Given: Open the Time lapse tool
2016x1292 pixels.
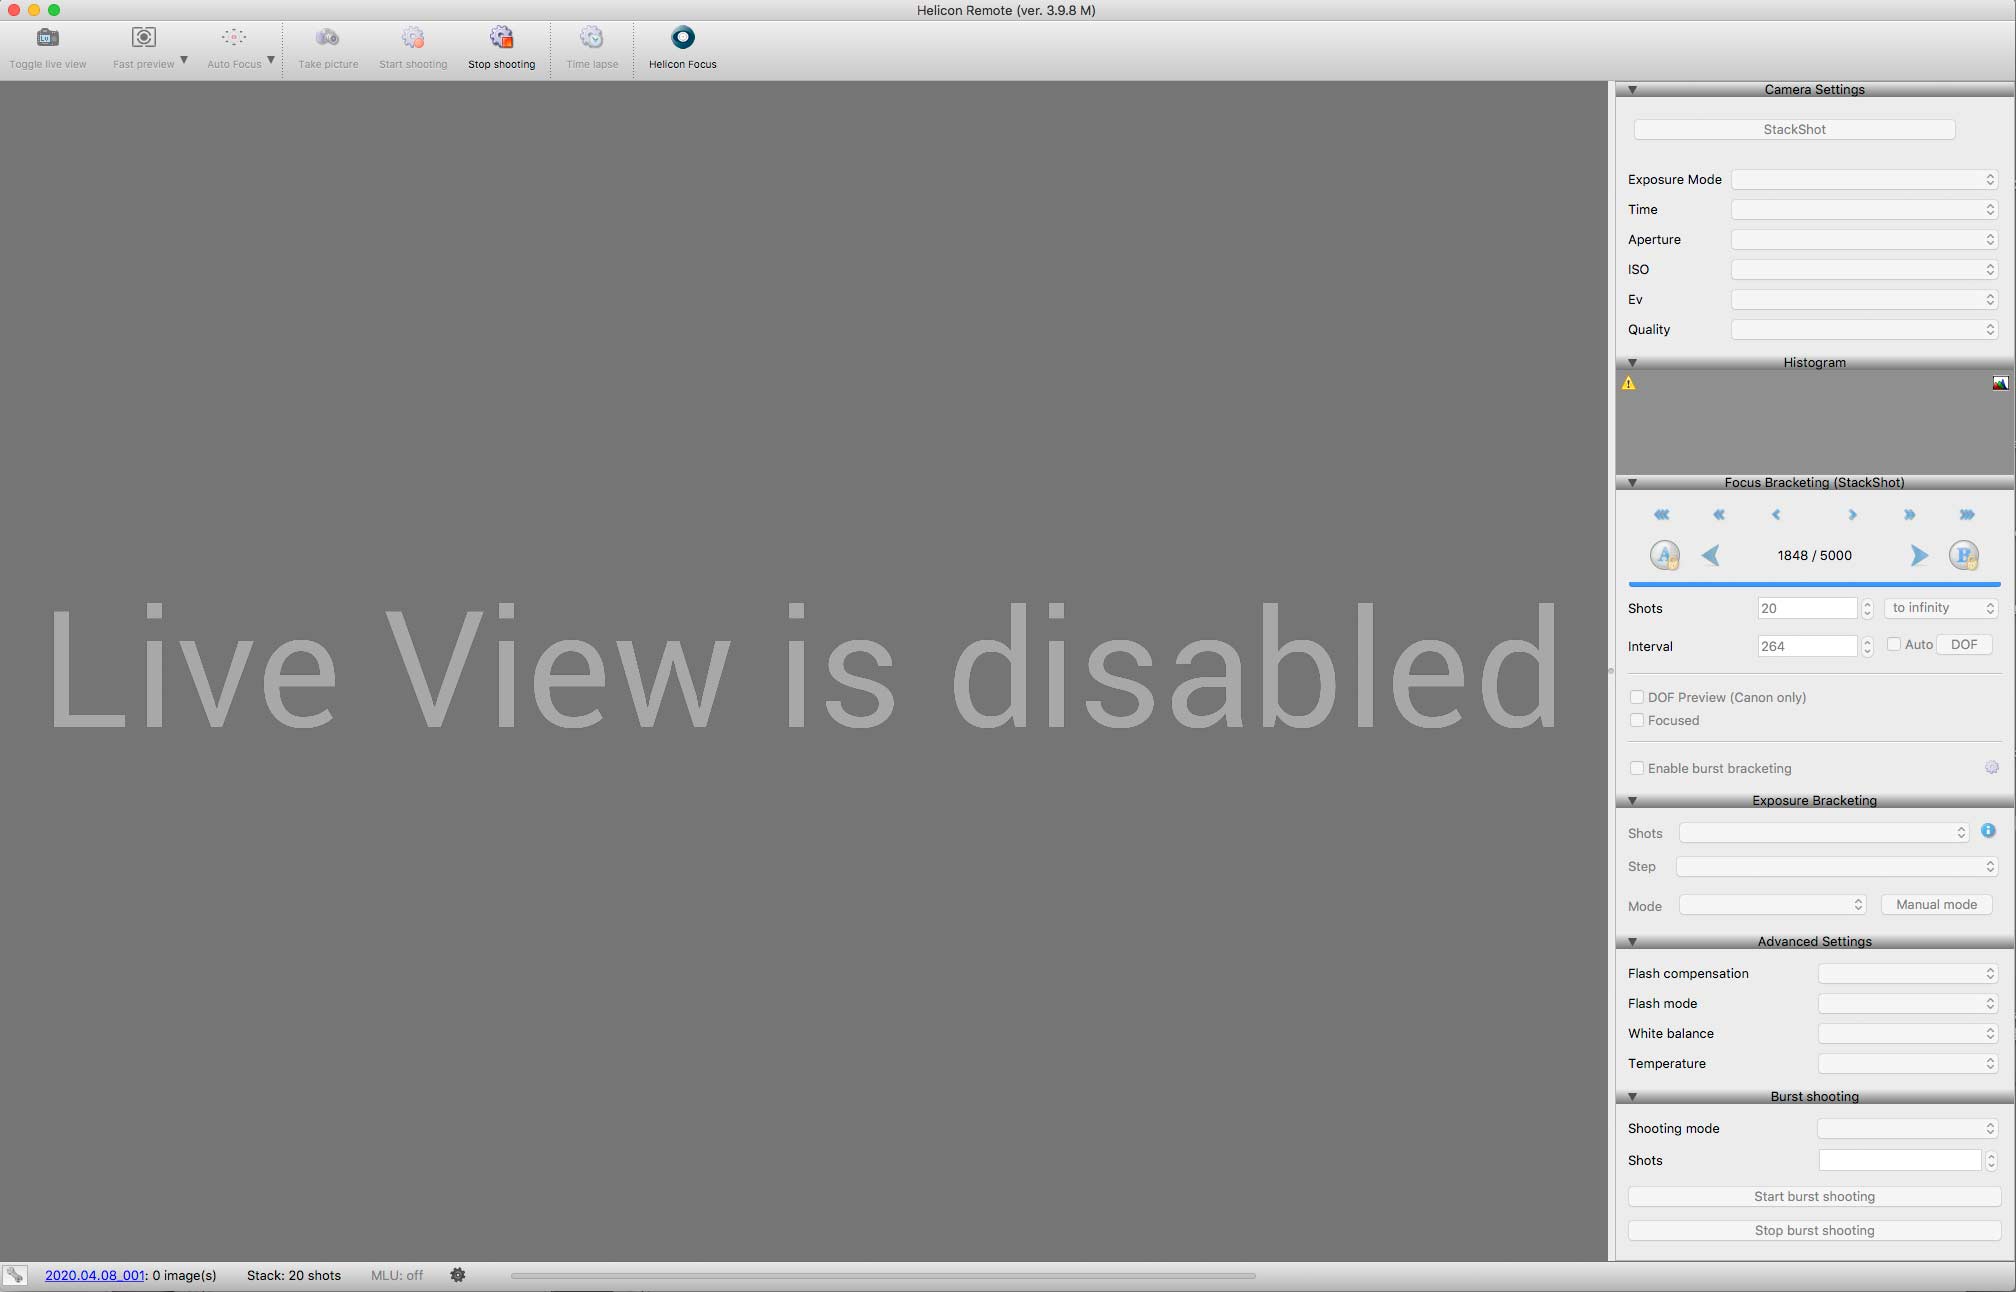Looking at the screenshot, I should coord(592,38).
